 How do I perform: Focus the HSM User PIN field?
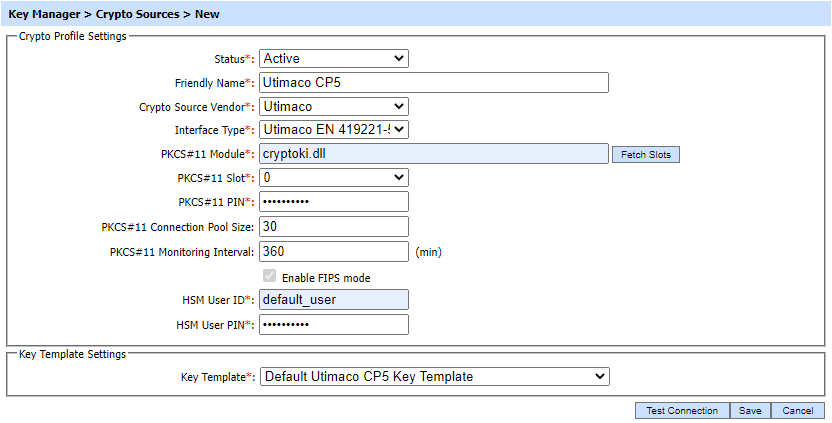click(x=333, y=325)
